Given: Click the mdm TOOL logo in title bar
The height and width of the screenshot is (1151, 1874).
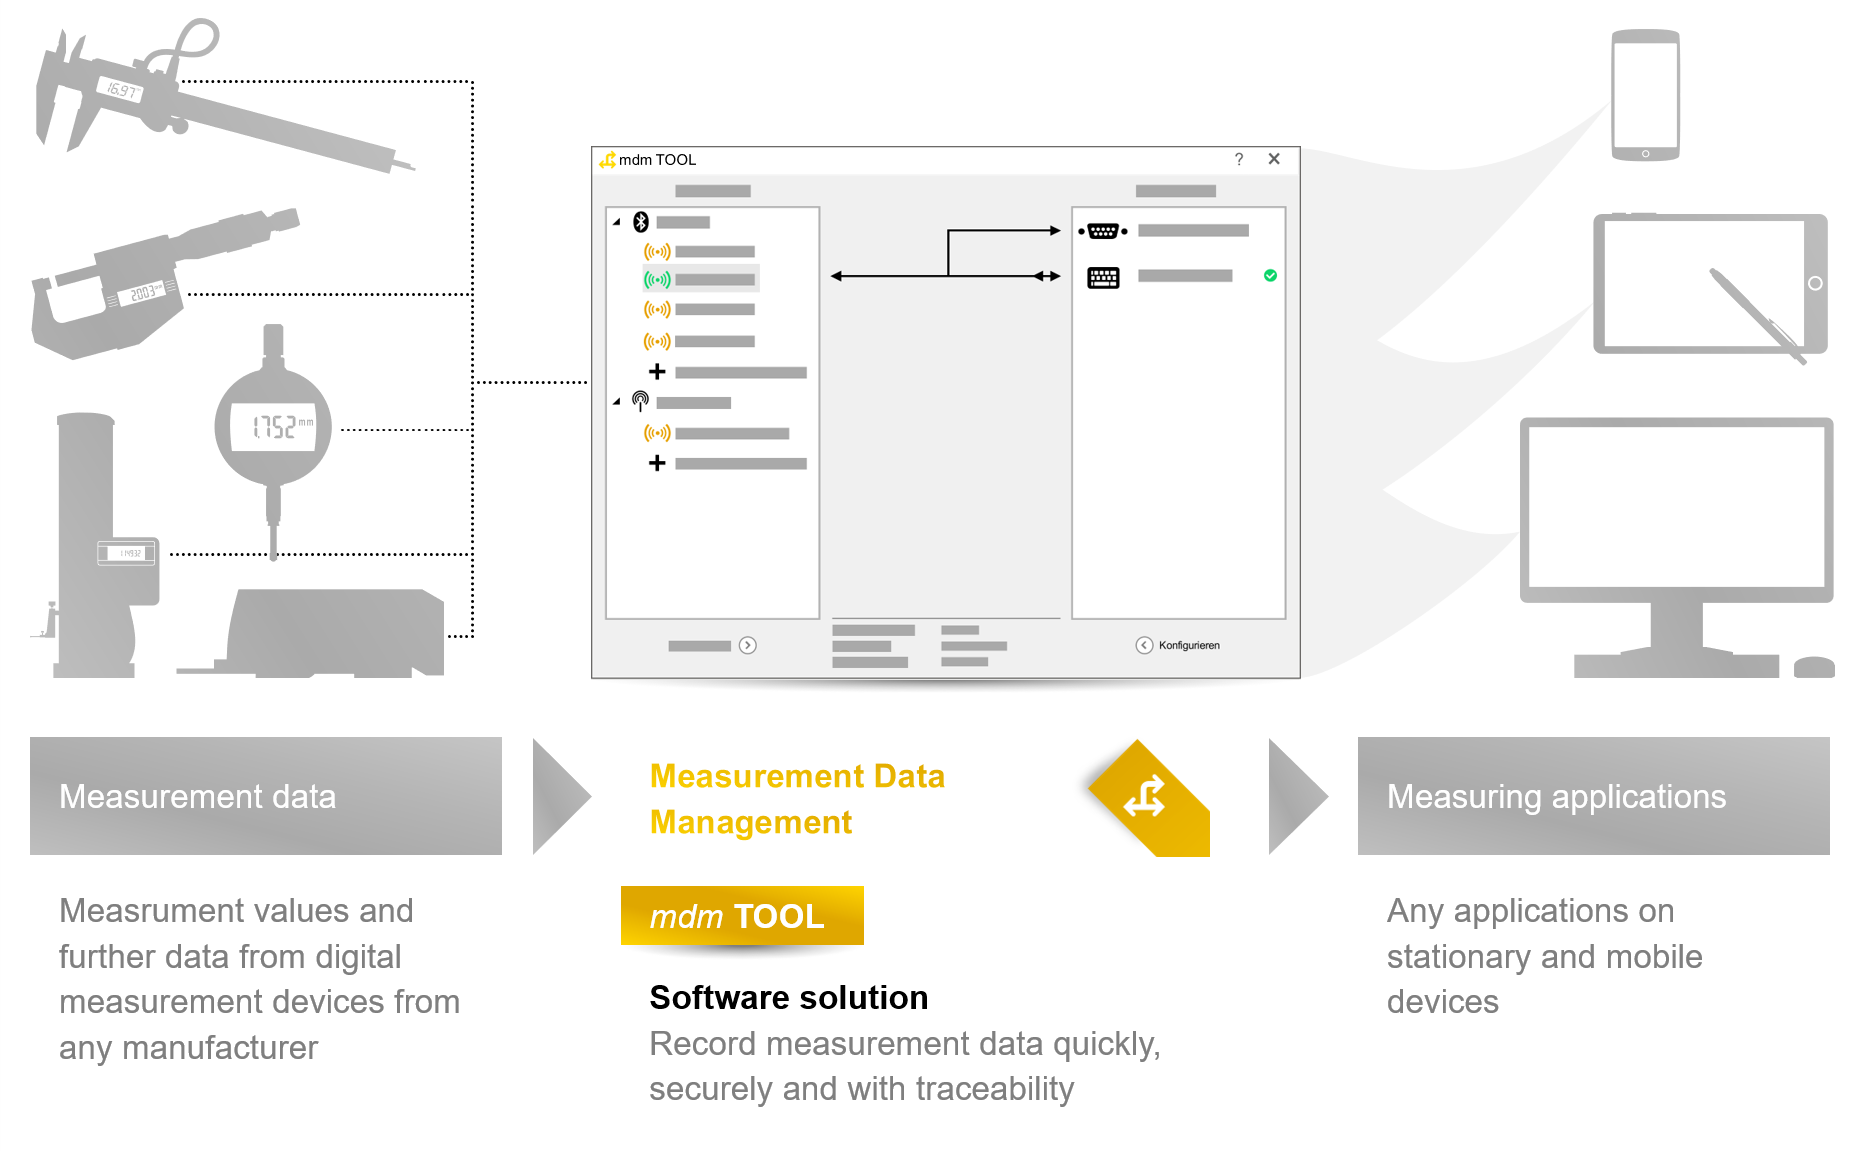Looking at the screenshot, I should [608, 160].
